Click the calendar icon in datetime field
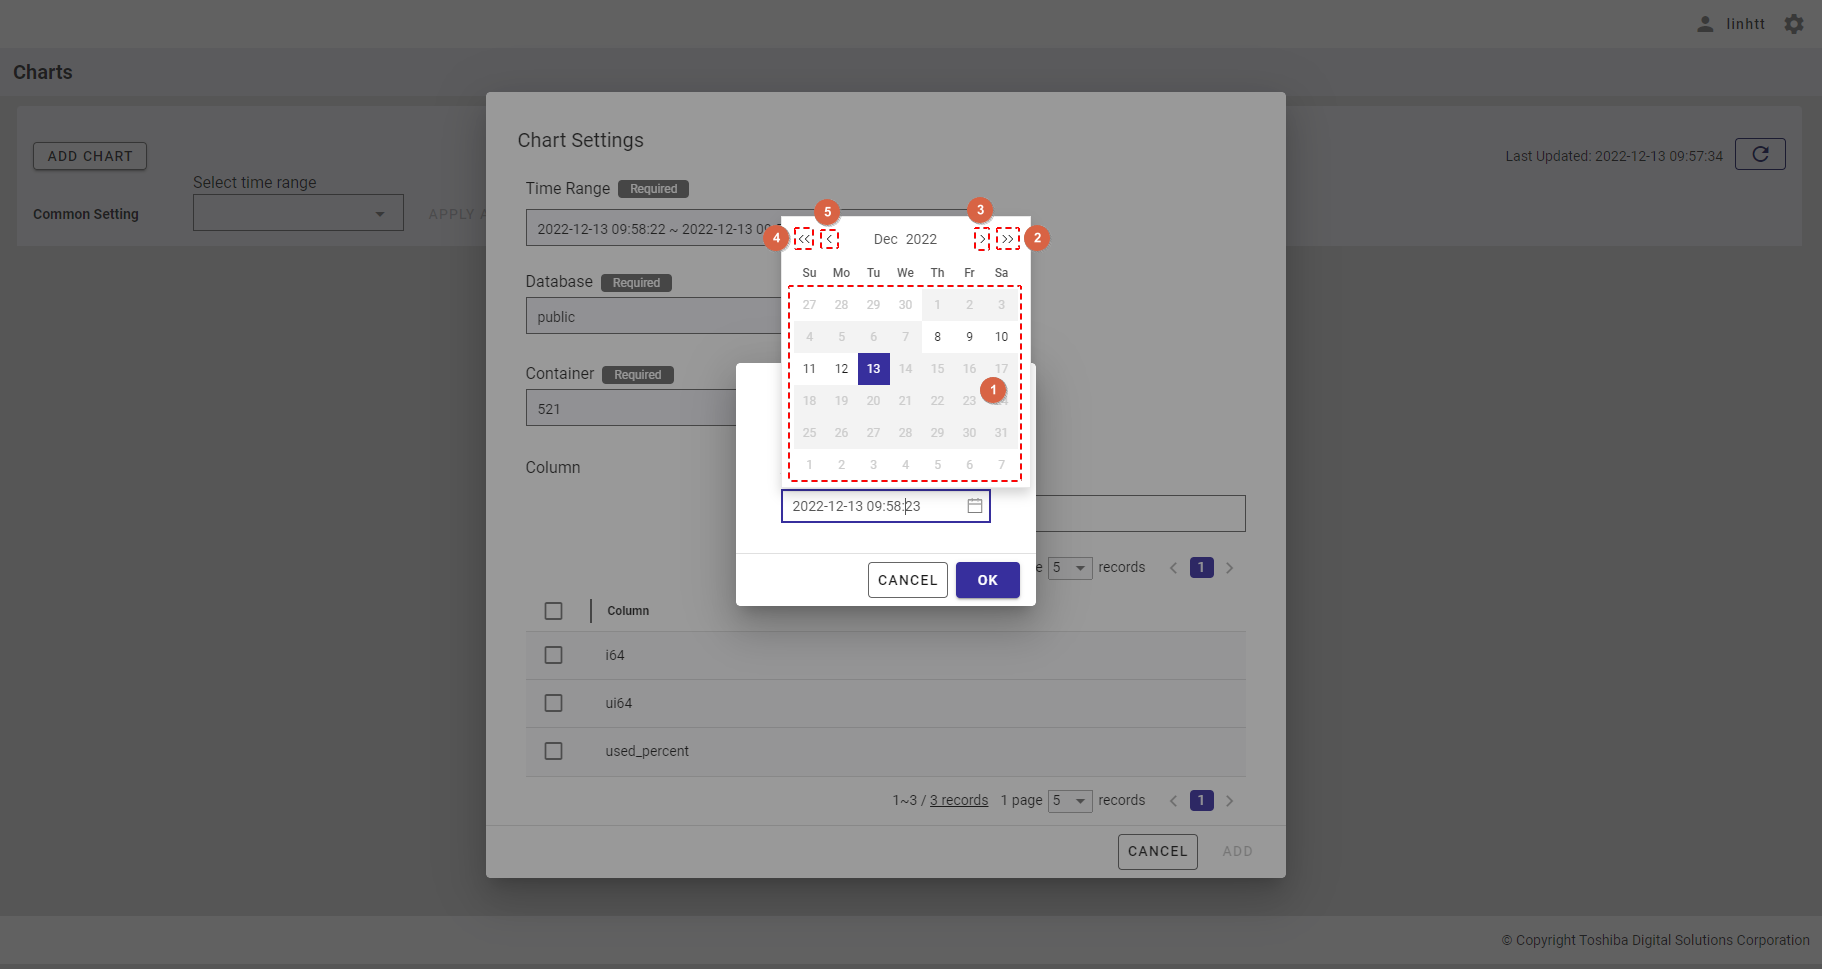Image resolution: width=1822 pixels, height=969 pixels. [x=974, y=506]
